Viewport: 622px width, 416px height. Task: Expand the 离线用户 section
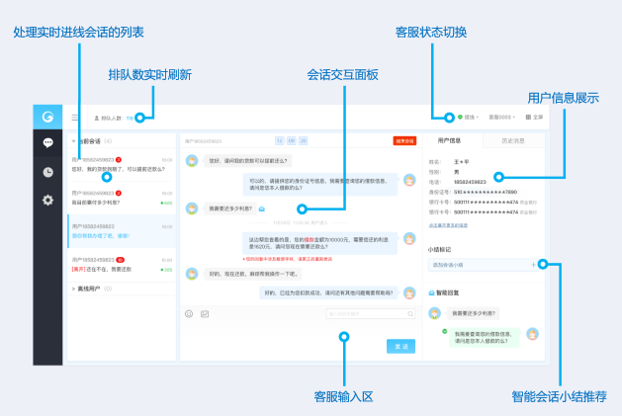click(73, 288)
